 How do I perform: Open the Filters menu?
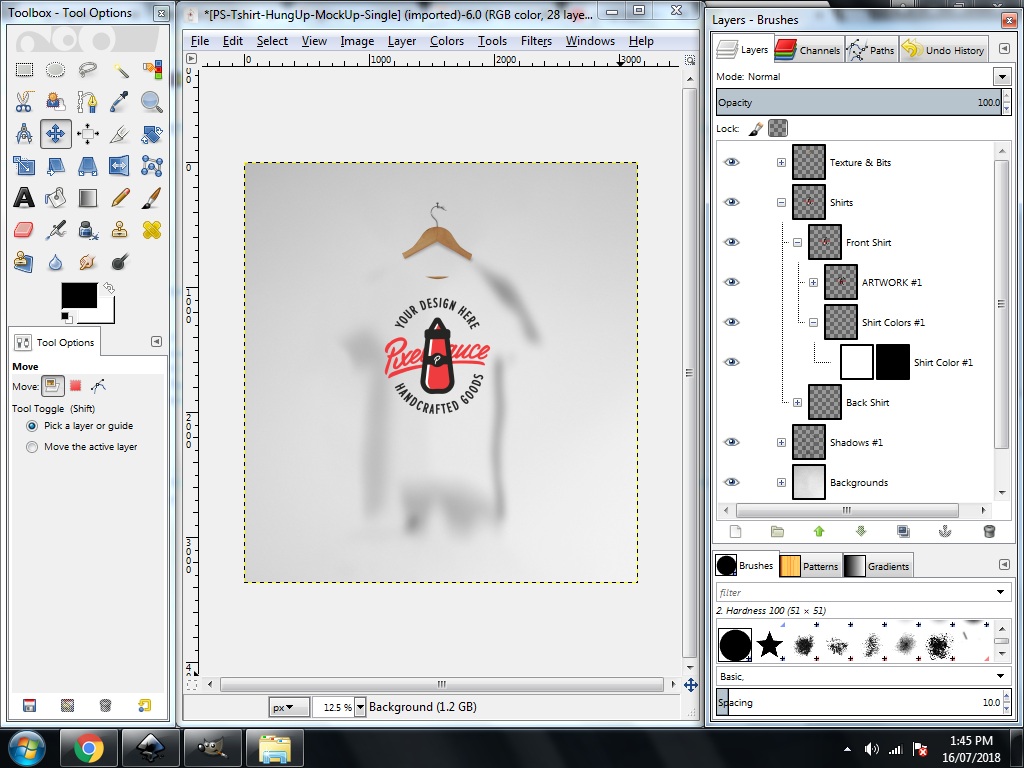pyautogui.click(x=536, y=41)
